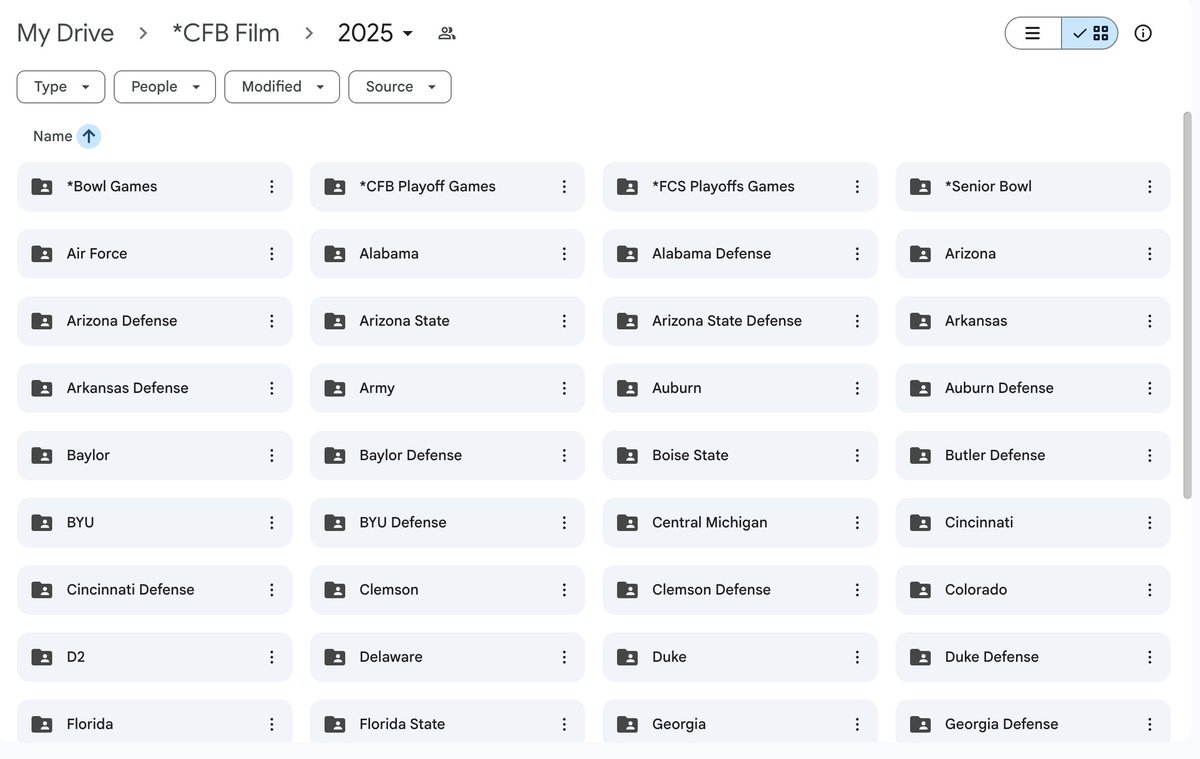
Task: Open more actions for Air Force folder
Action: (271, 254)
